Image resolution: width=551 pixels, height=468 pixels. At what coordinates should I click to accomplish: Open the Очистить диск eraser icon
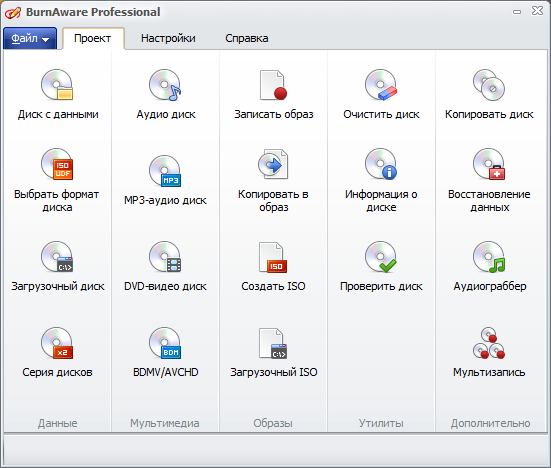click(x=381, y=85)
